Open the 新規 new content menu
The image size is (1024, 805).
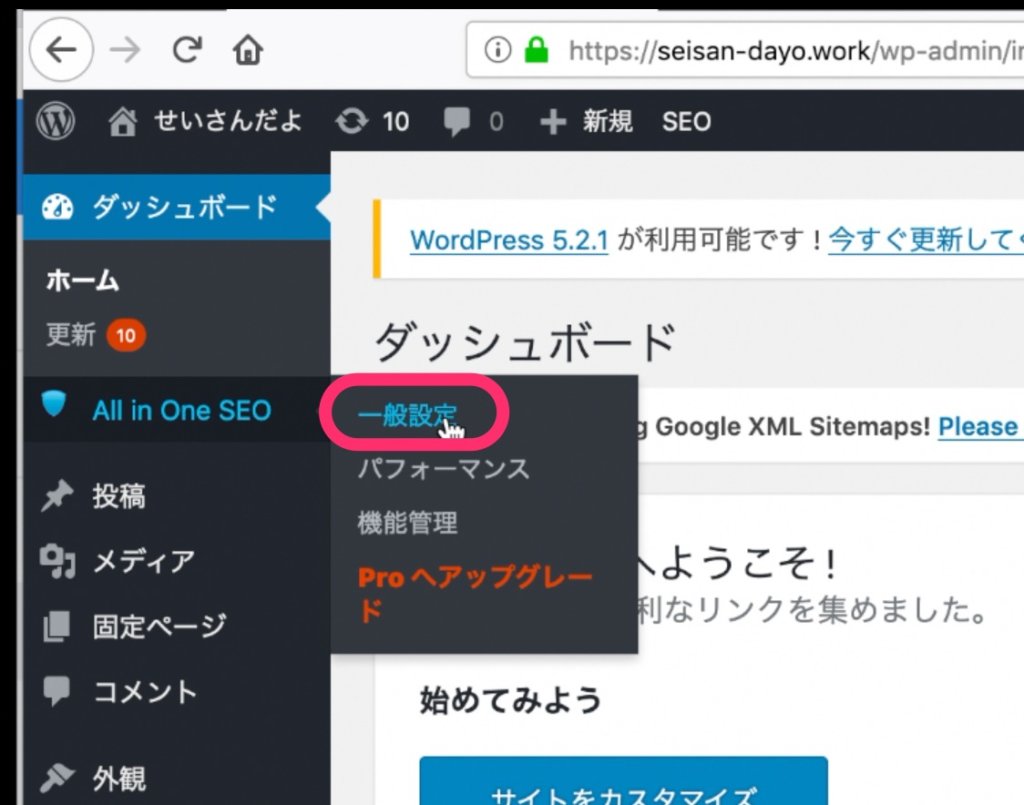click(587, 122)
